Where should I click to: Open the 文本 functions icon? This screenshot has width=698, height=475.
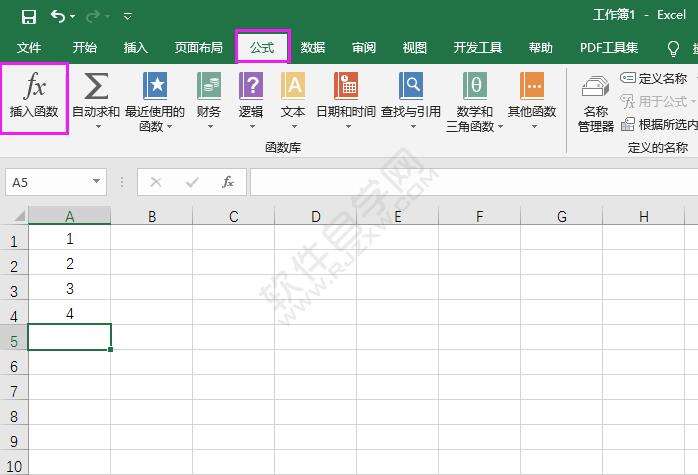point(293,86)
